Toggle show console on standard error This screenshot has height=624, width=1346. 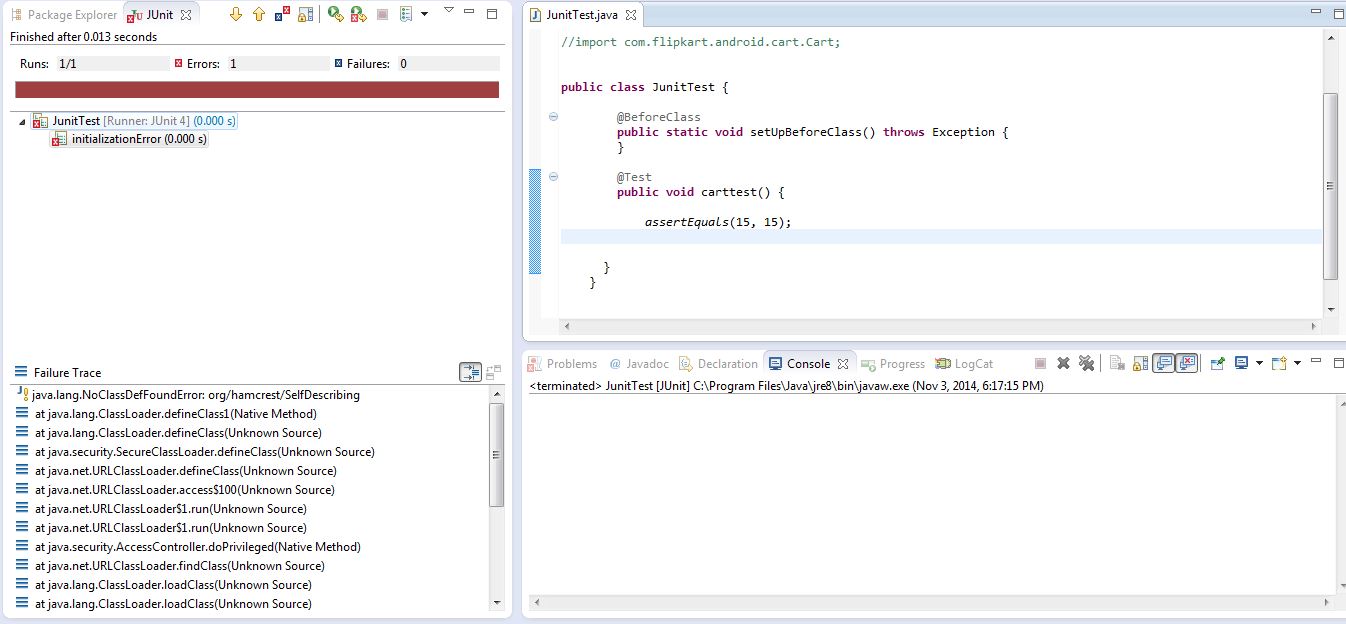pos(1187,363)
